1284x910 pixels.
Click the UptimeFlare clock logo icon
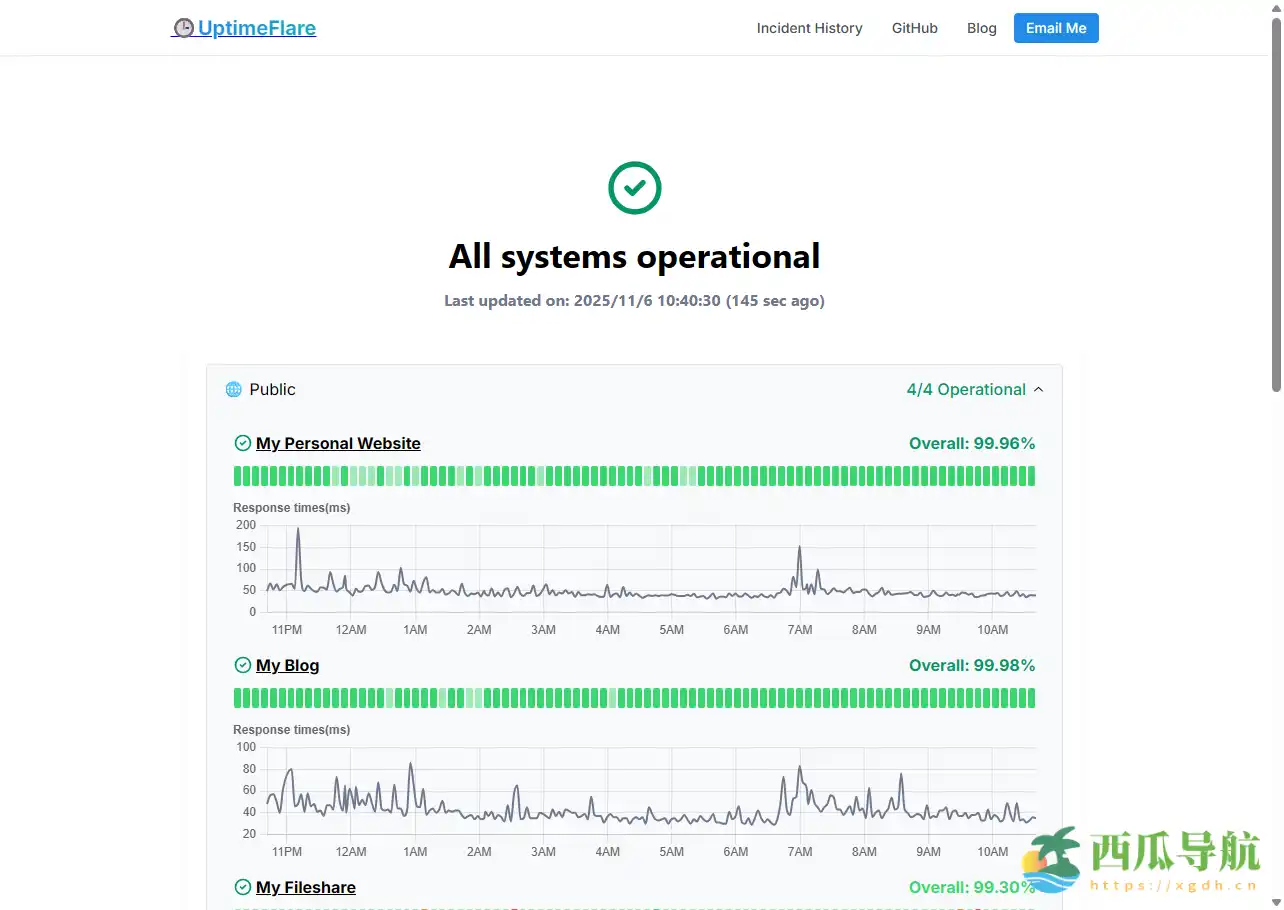(183, 28)
